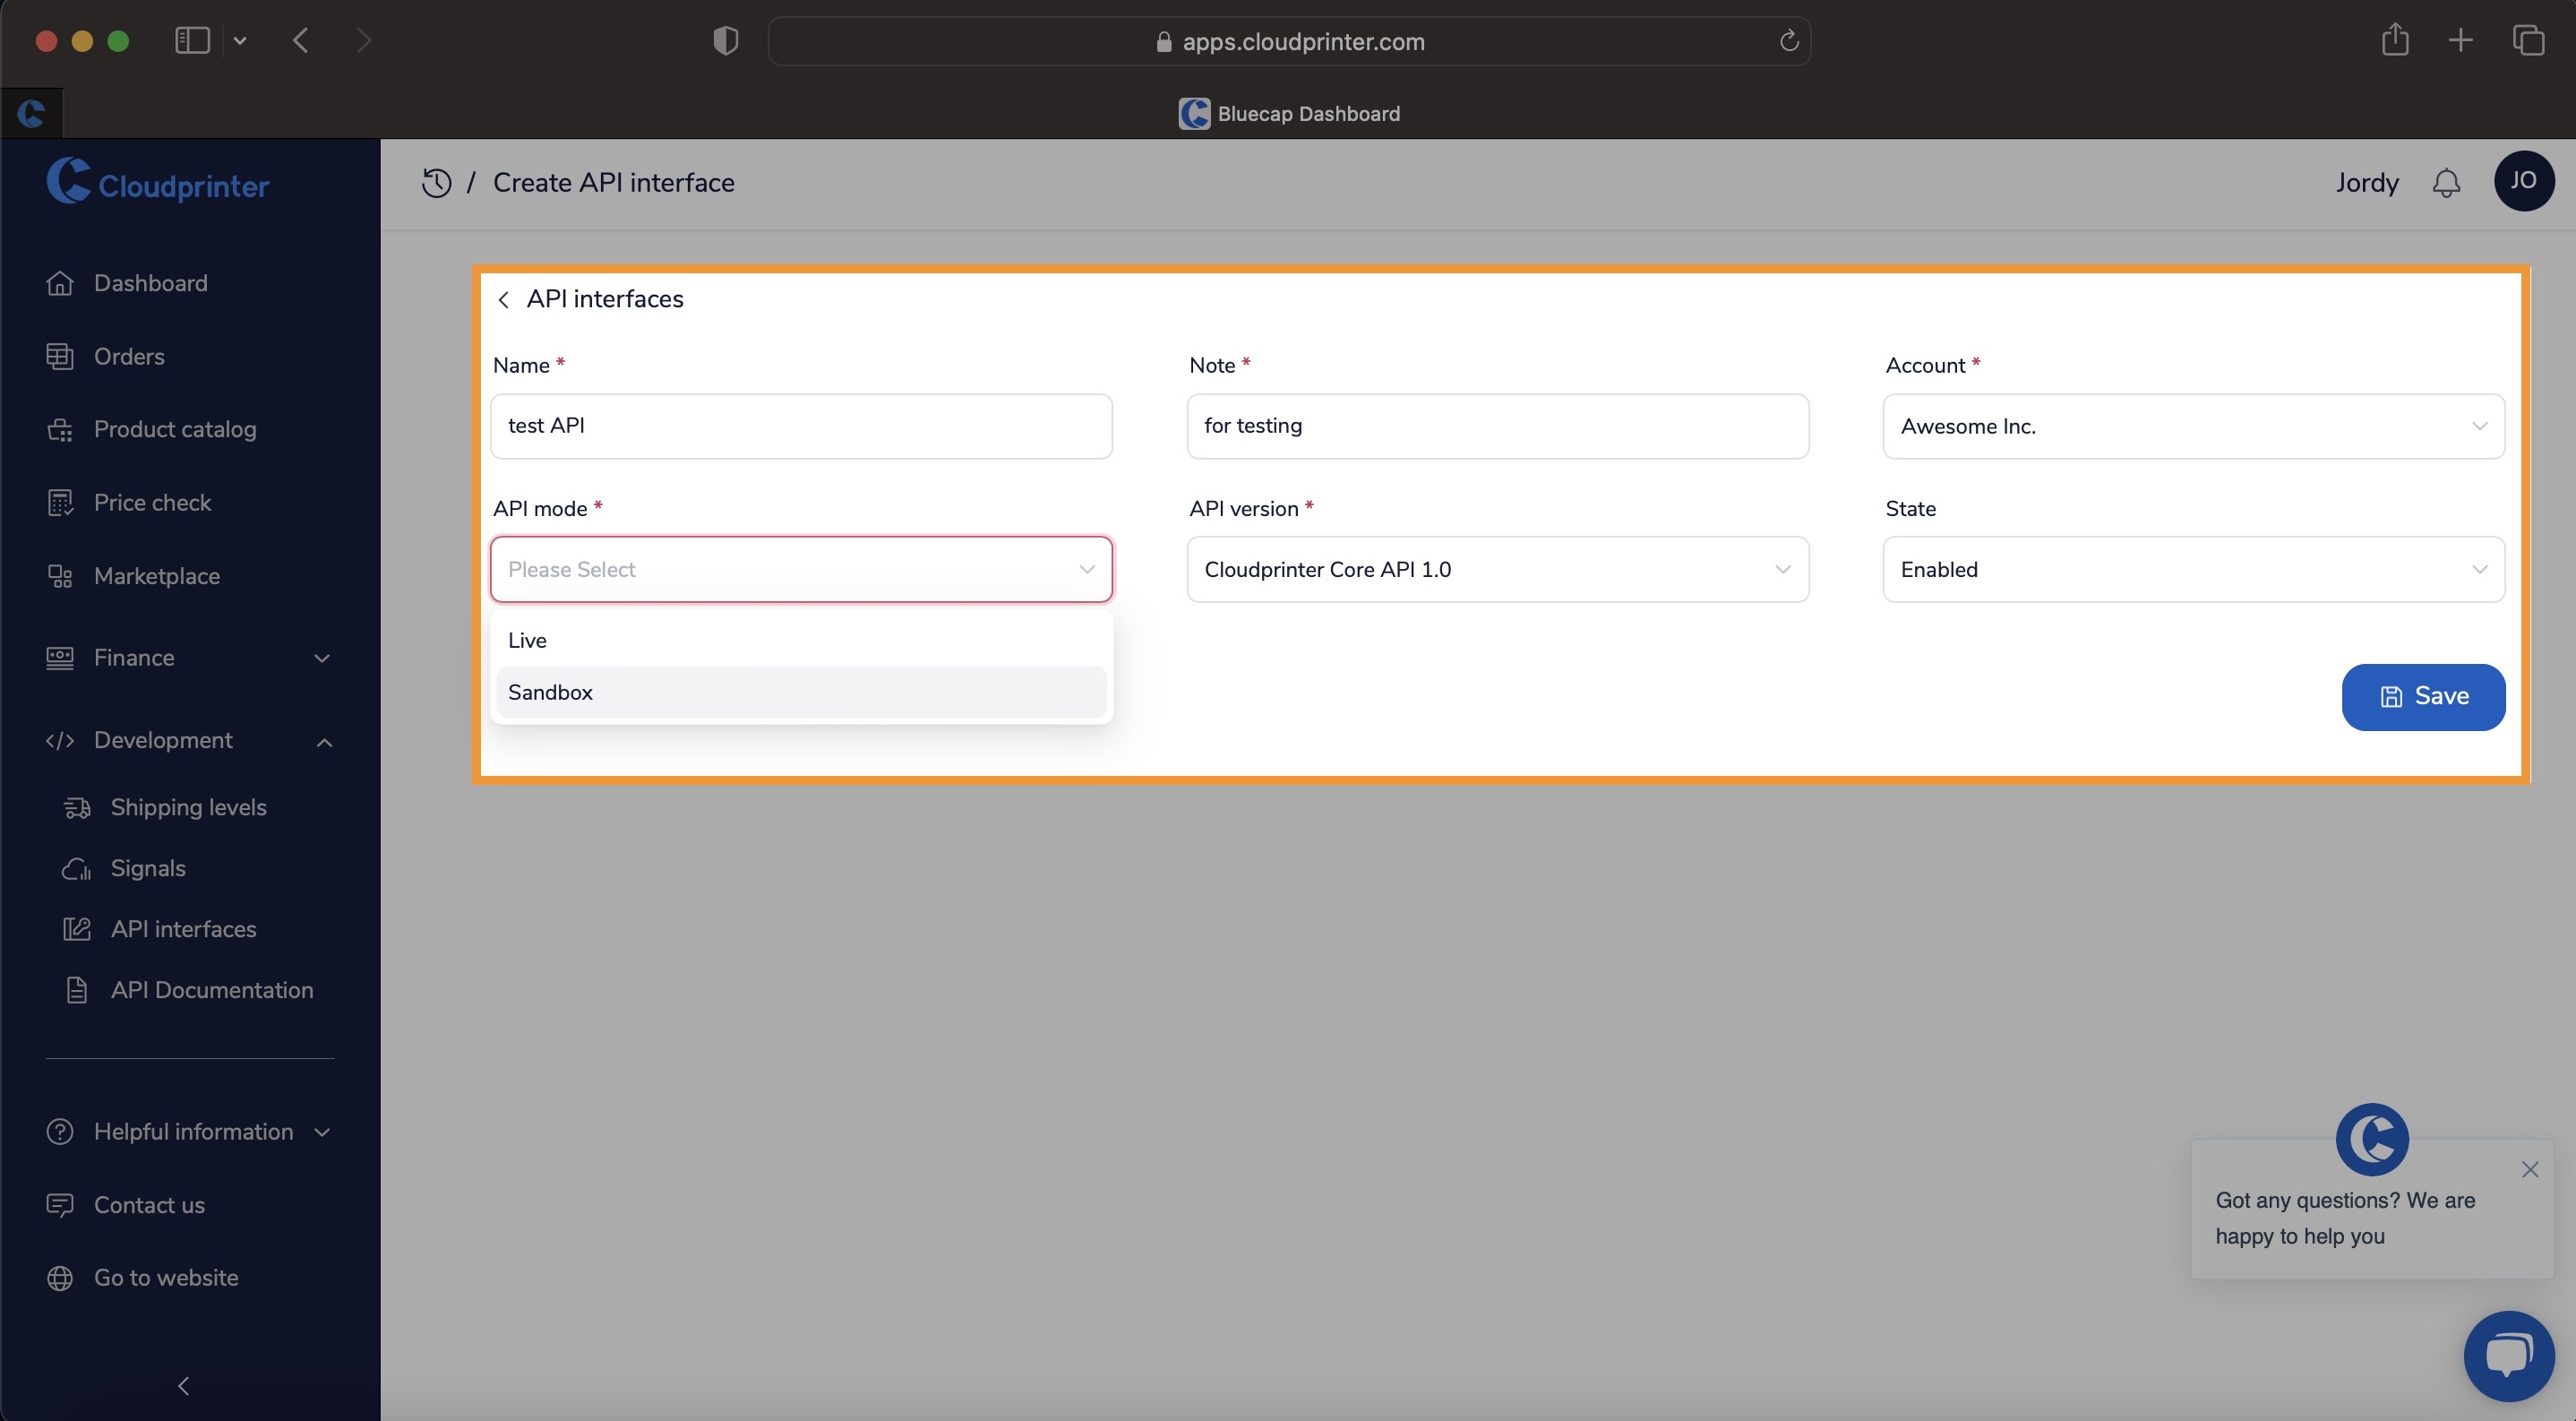This screenshot has width=2576, height=1421.
Task: Click the API interfaces edit icon
Action: (x=77, y=929)
